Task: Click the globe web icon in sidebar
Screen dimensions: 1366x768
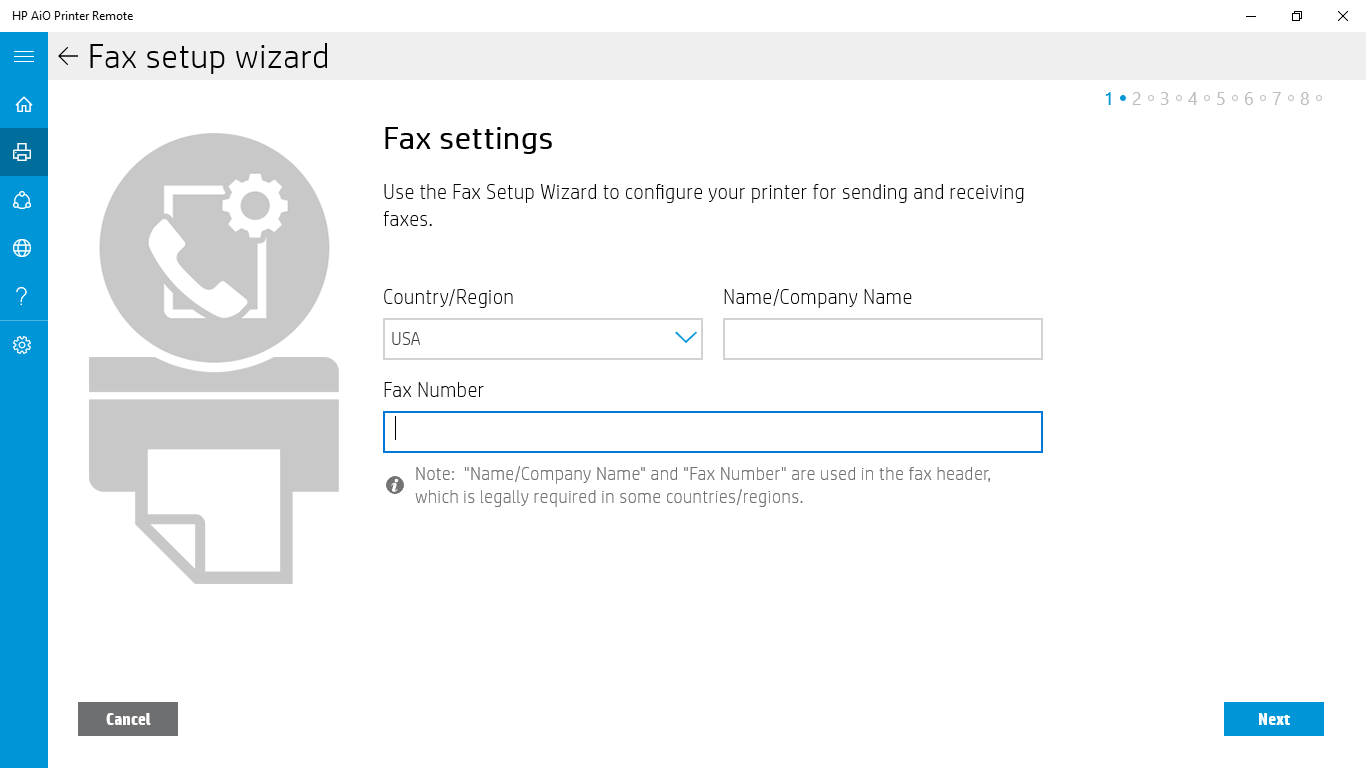Action: pos(23,248)
